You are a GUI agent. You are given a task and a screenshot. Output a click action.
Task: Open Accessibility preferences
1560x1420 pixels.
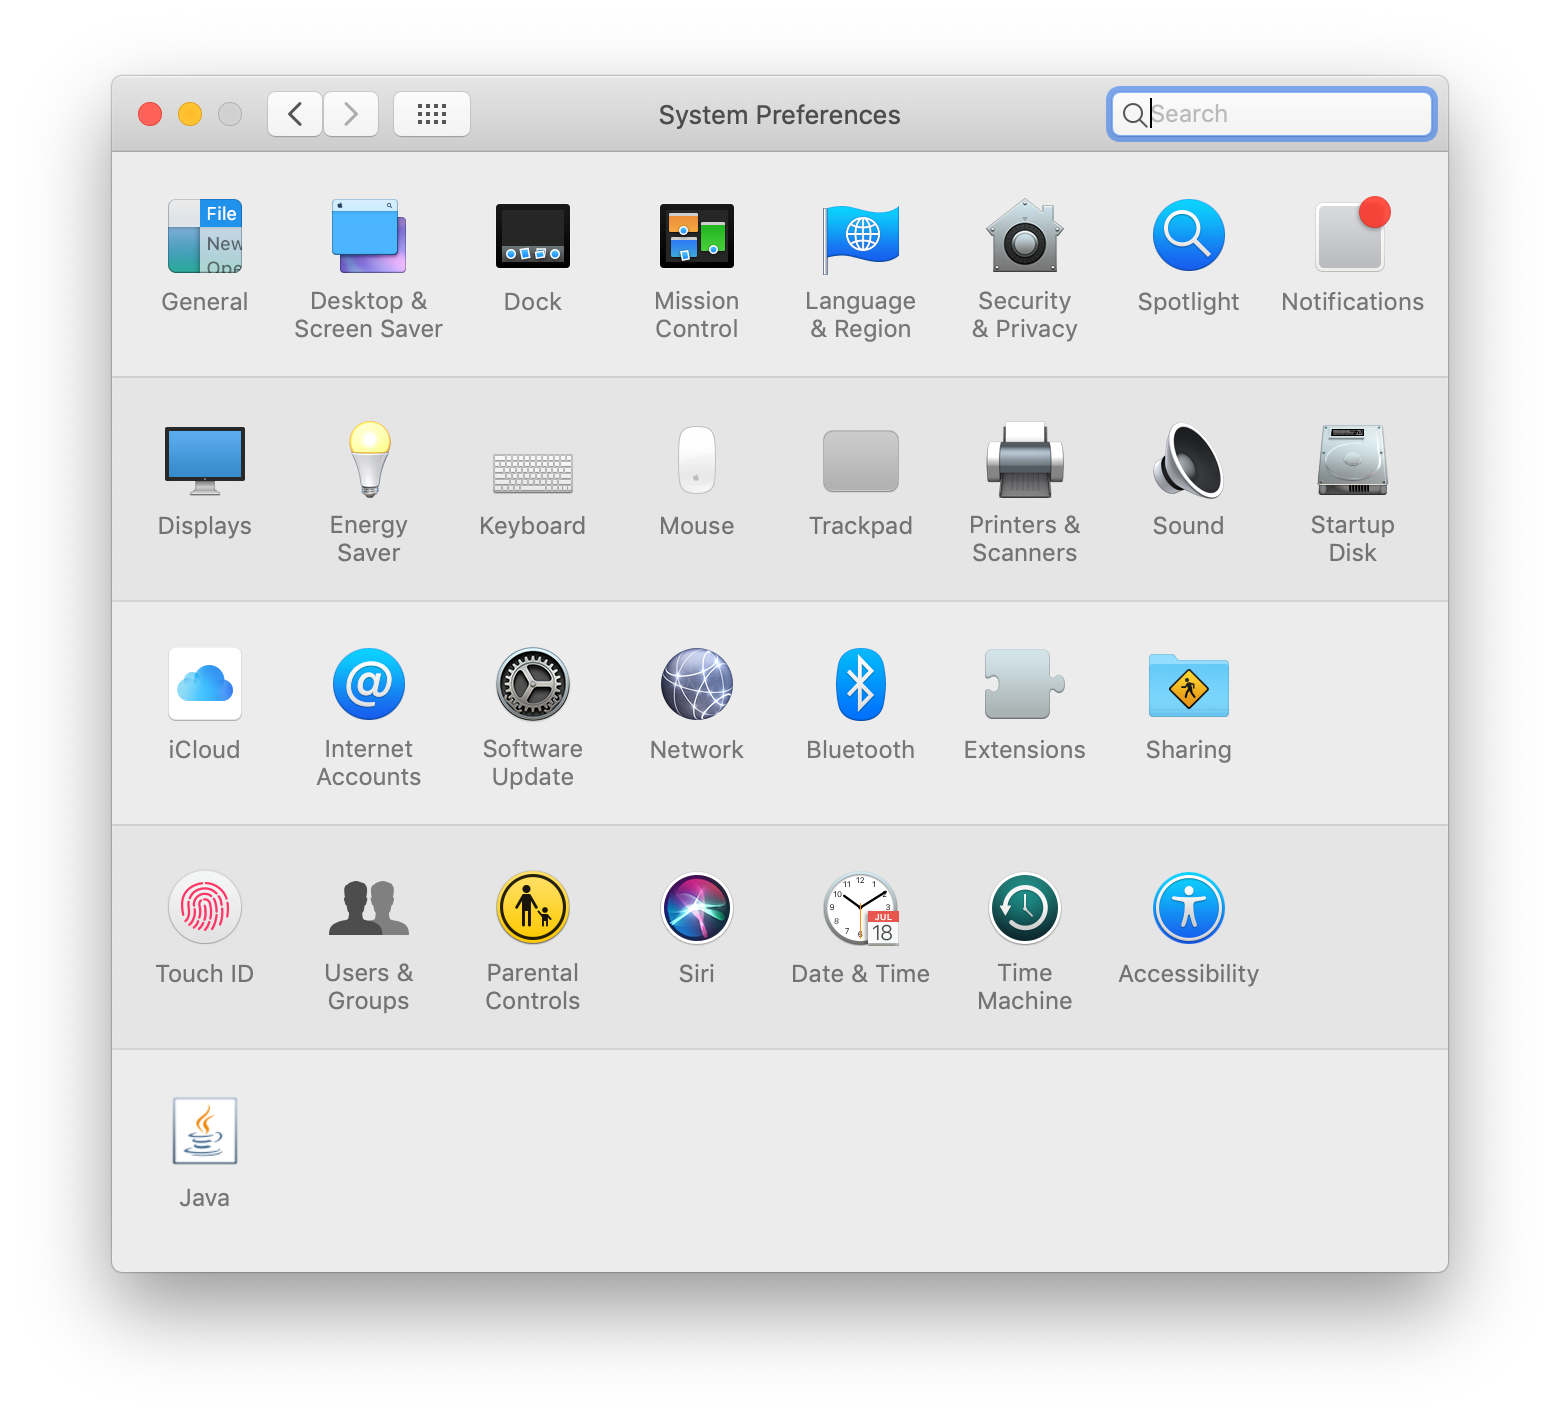[x=1188, y=907]
